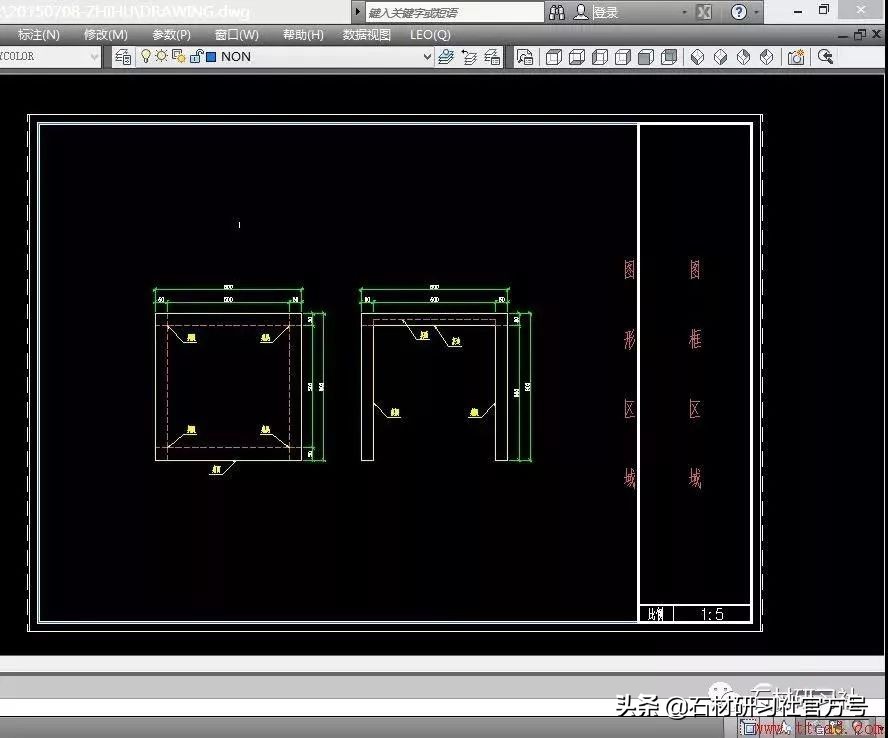
Task: Select the red 形 character text
Action: (x=629, y=340)
